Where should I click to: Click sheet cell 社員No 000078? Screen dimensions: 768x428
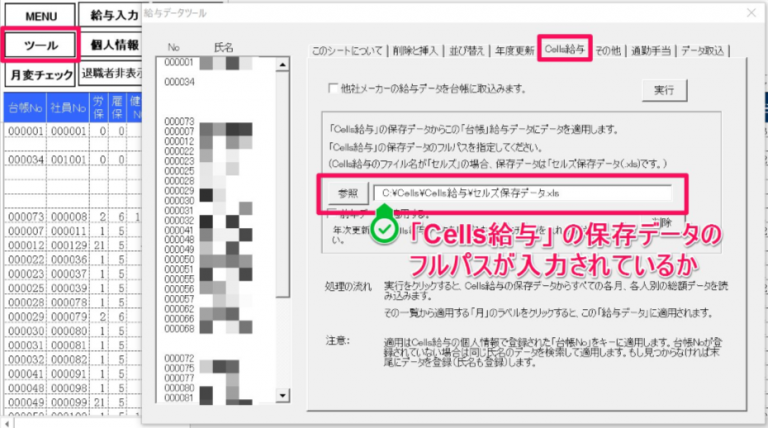click(x=68, y=302)
